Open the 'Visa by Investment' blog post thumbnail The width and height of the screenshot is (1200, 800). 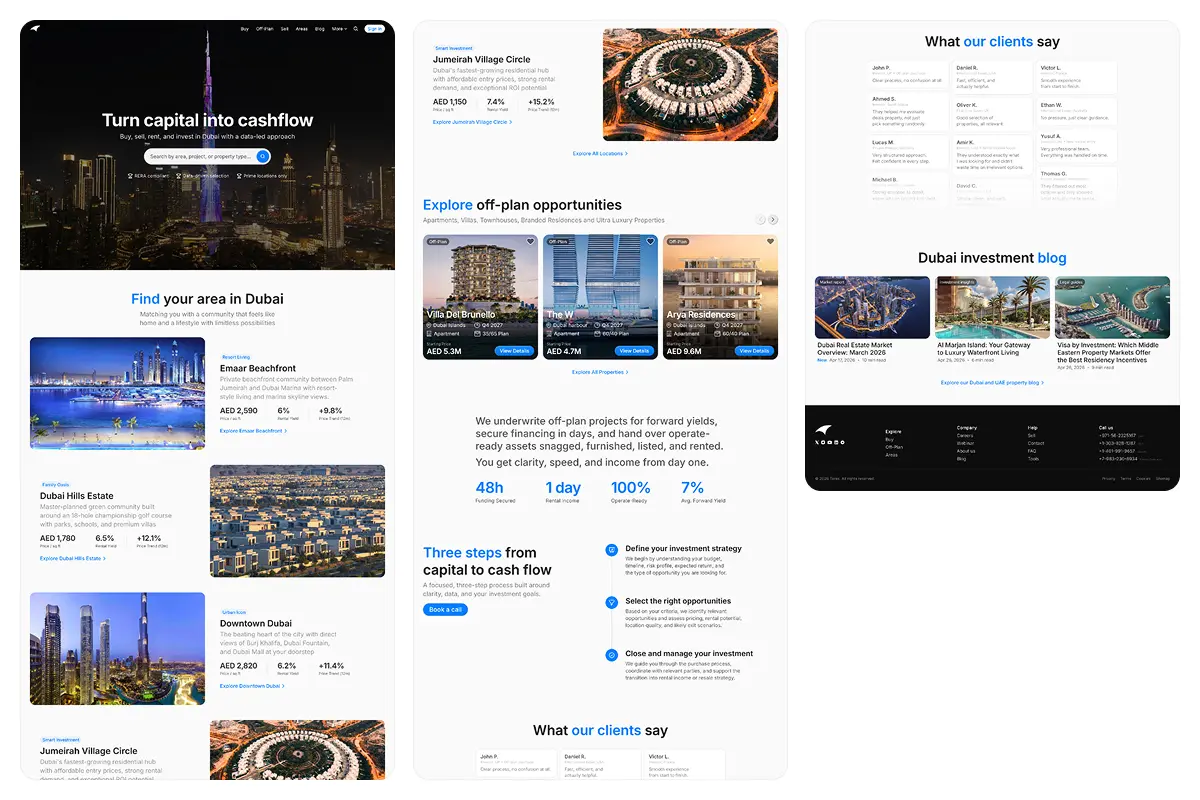pyautogui.click(x=1112, y=307)
